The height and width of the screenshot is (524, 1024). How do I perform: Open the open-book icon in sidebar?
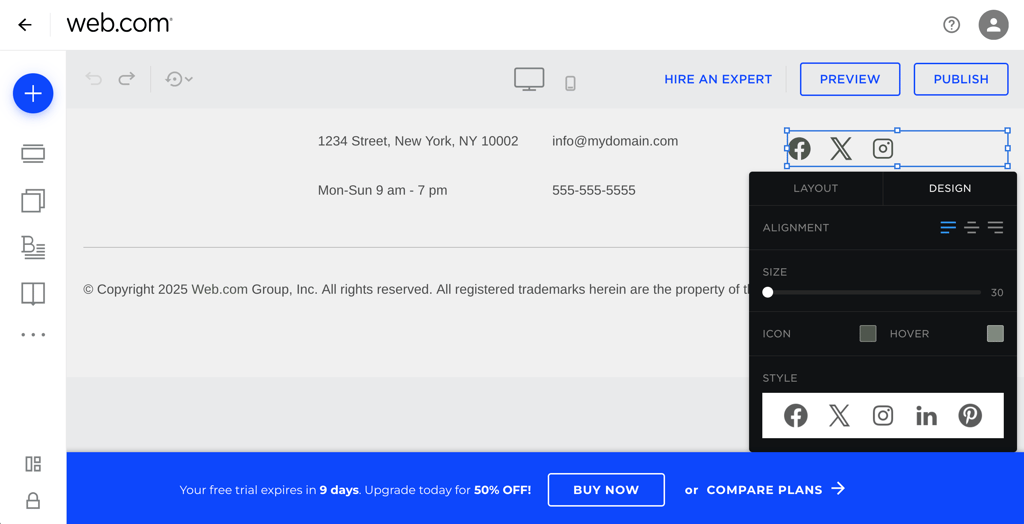point(33,294)
